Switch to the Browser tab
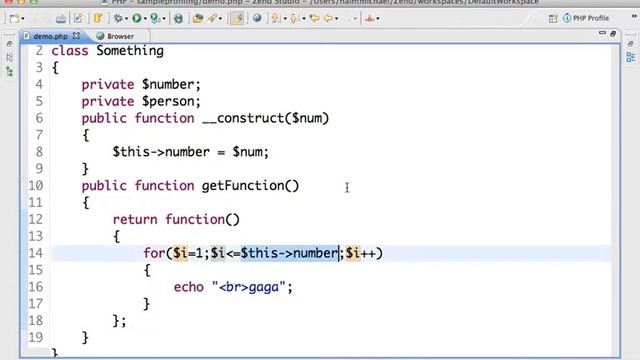This screenshot has height=360, width=640. 116,36
